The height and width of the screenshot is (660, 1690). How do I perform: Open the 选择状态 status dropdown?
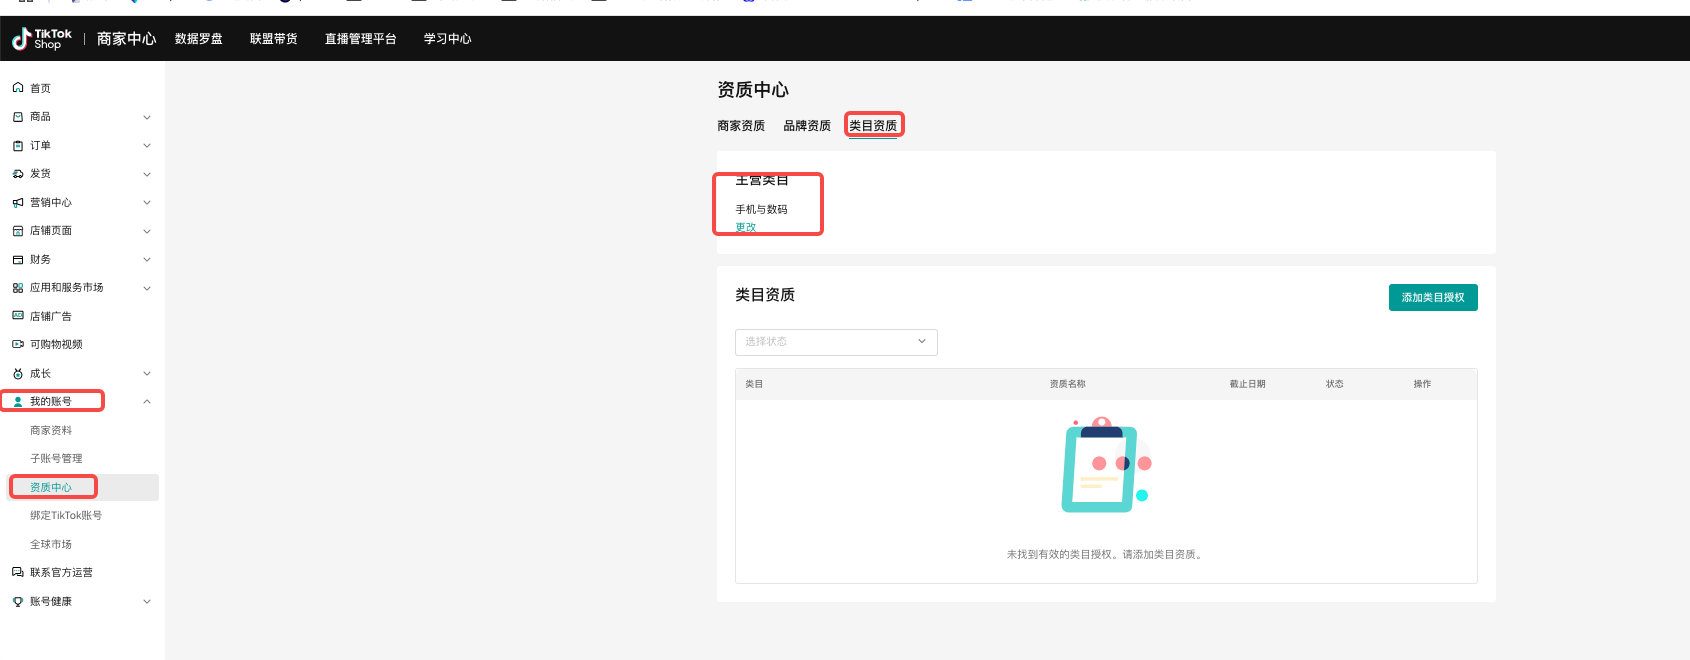point(836,342)
